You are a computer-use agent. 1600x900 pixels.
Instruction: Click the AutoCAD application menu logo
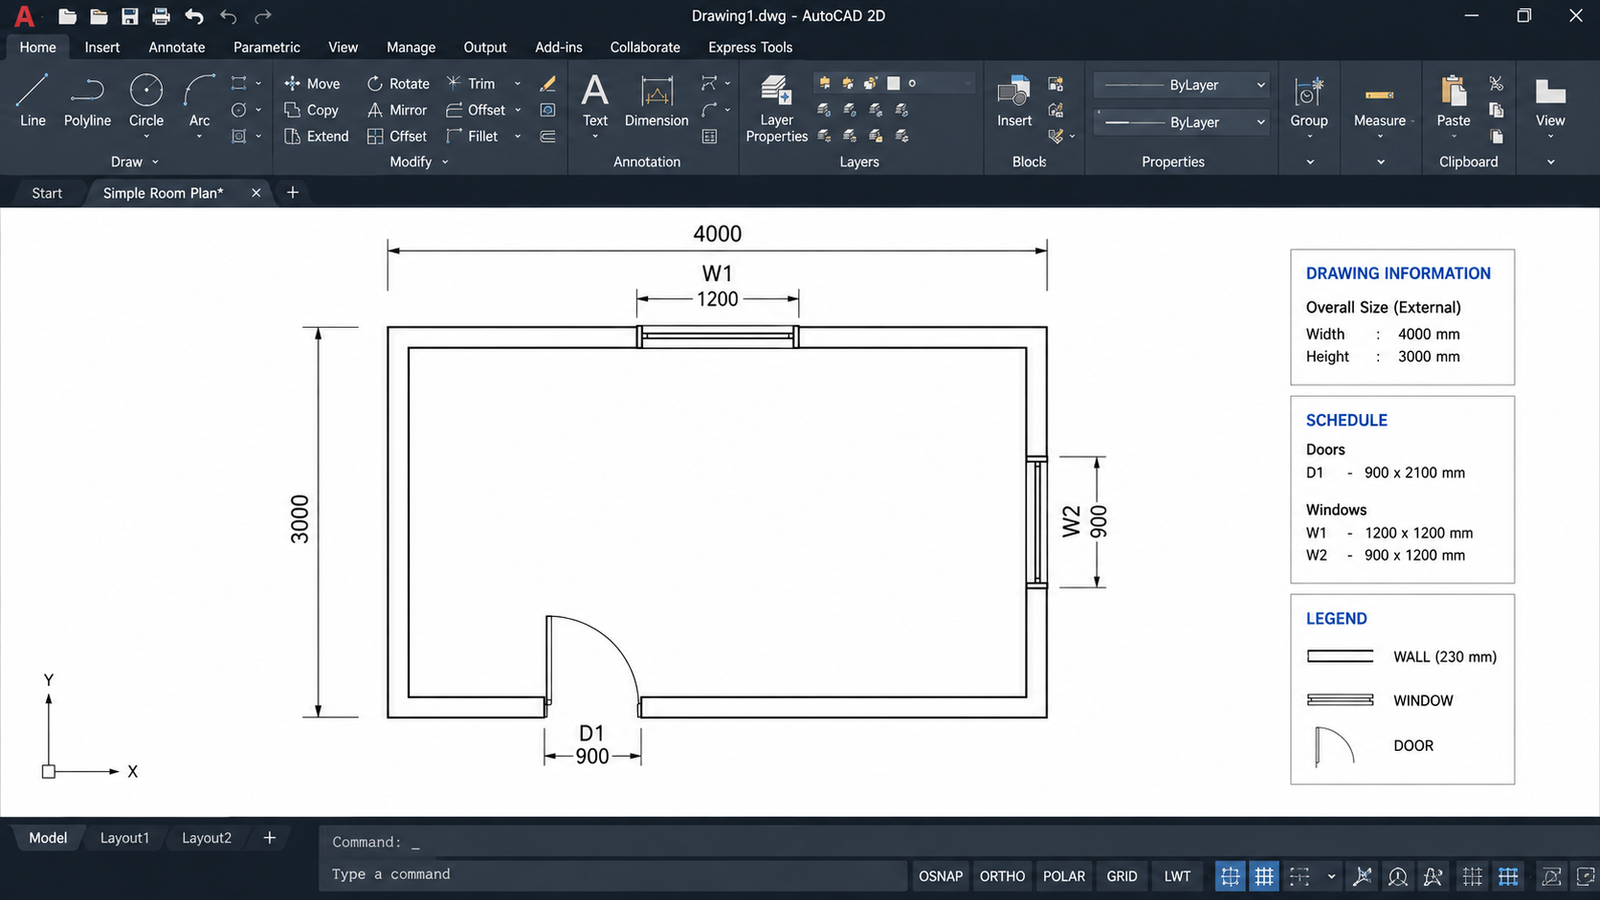(25, 16)
